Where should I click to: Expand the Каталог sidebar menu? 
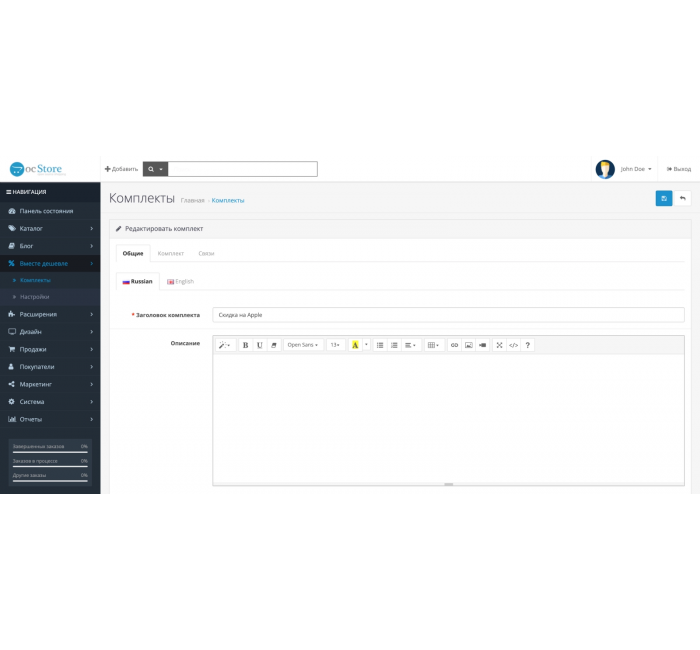point(50,228)
